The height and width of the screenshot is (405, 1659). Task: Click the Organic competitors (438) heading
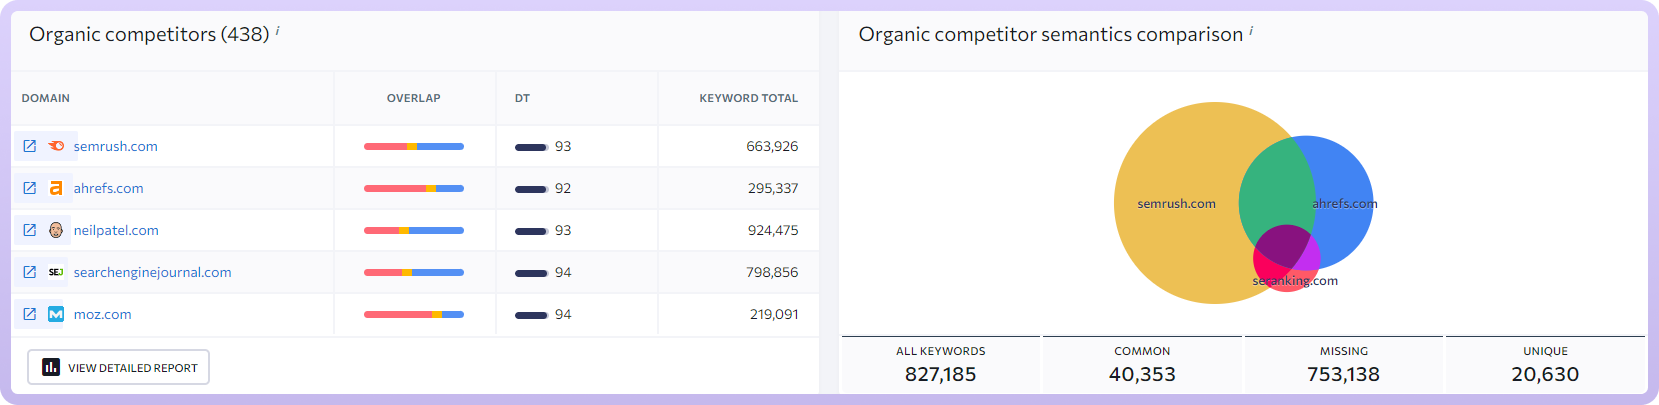click(x=149, y=34)
